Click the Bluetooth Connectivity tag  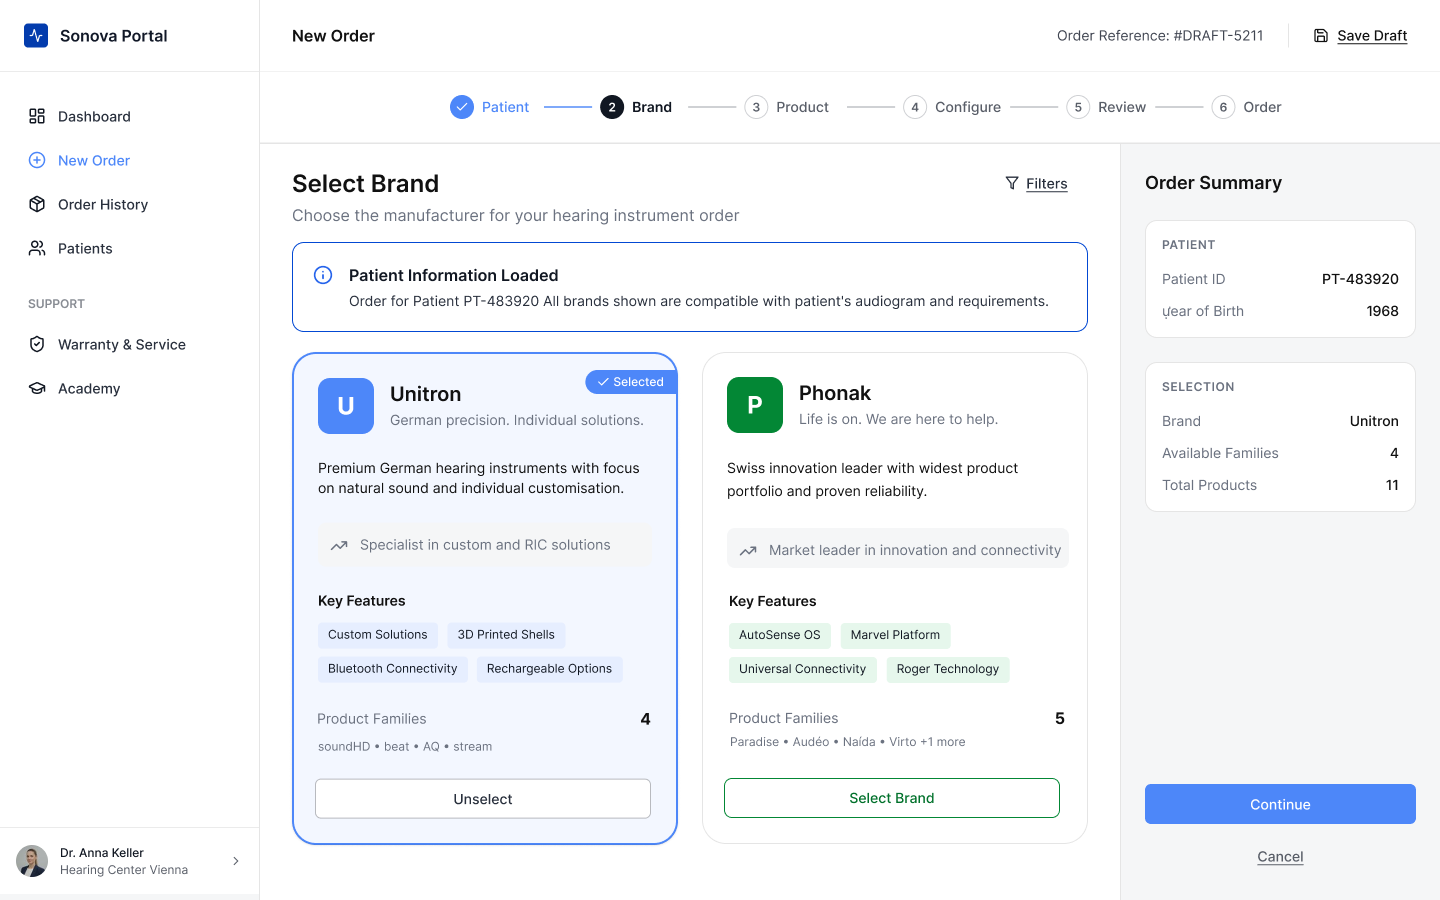pyautogui.click(x=393, y=669)
